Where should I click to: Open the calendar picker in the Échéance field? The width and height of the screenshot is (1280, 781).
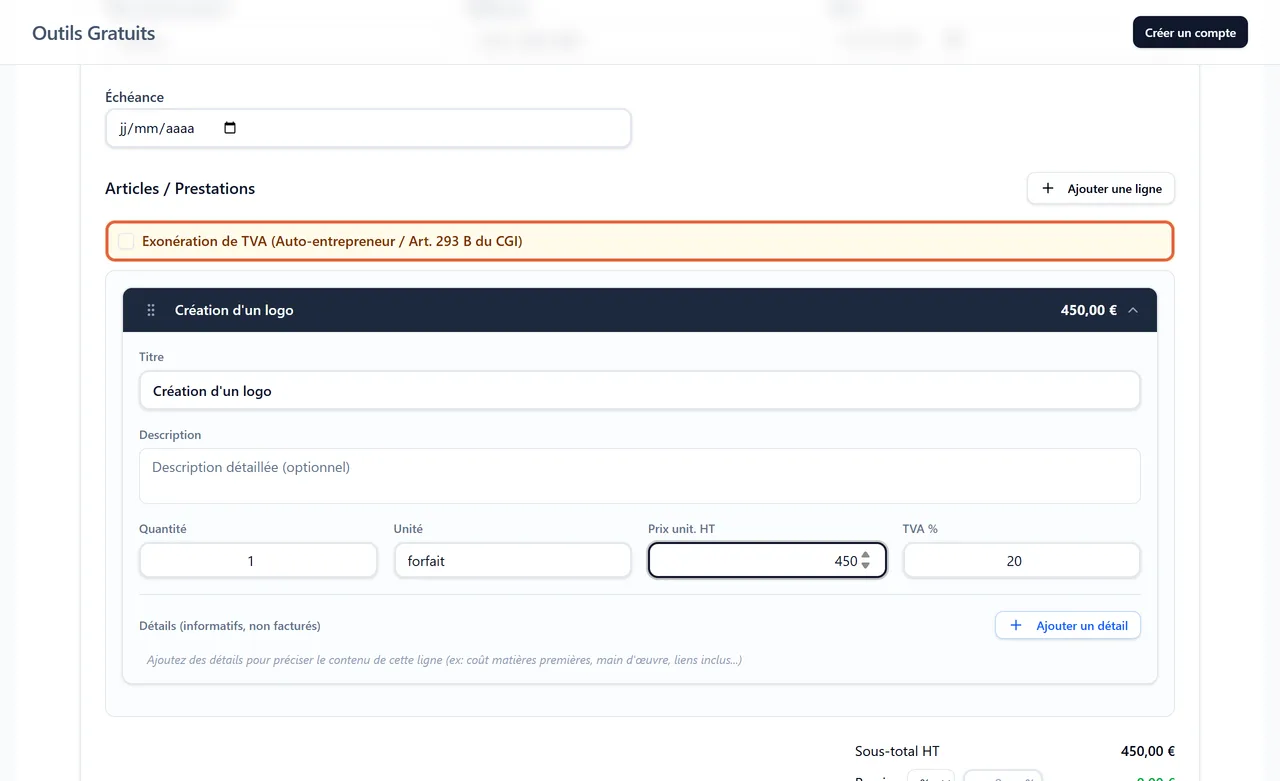tap(230, 128)
